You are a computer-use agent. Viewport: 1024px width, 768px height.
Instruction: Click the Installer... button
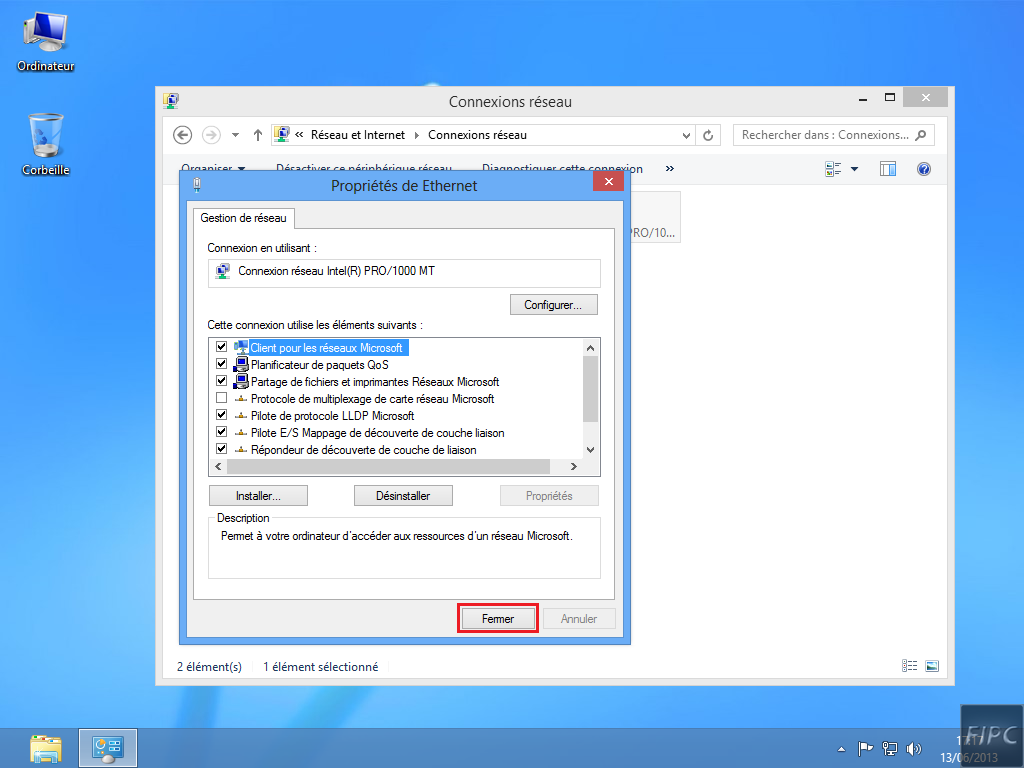click(258, 496)
